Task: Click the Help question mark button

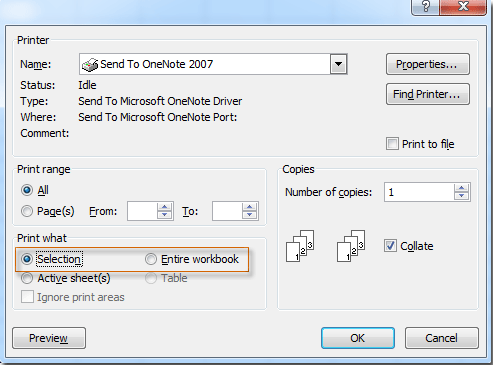Action: point(426,6)
